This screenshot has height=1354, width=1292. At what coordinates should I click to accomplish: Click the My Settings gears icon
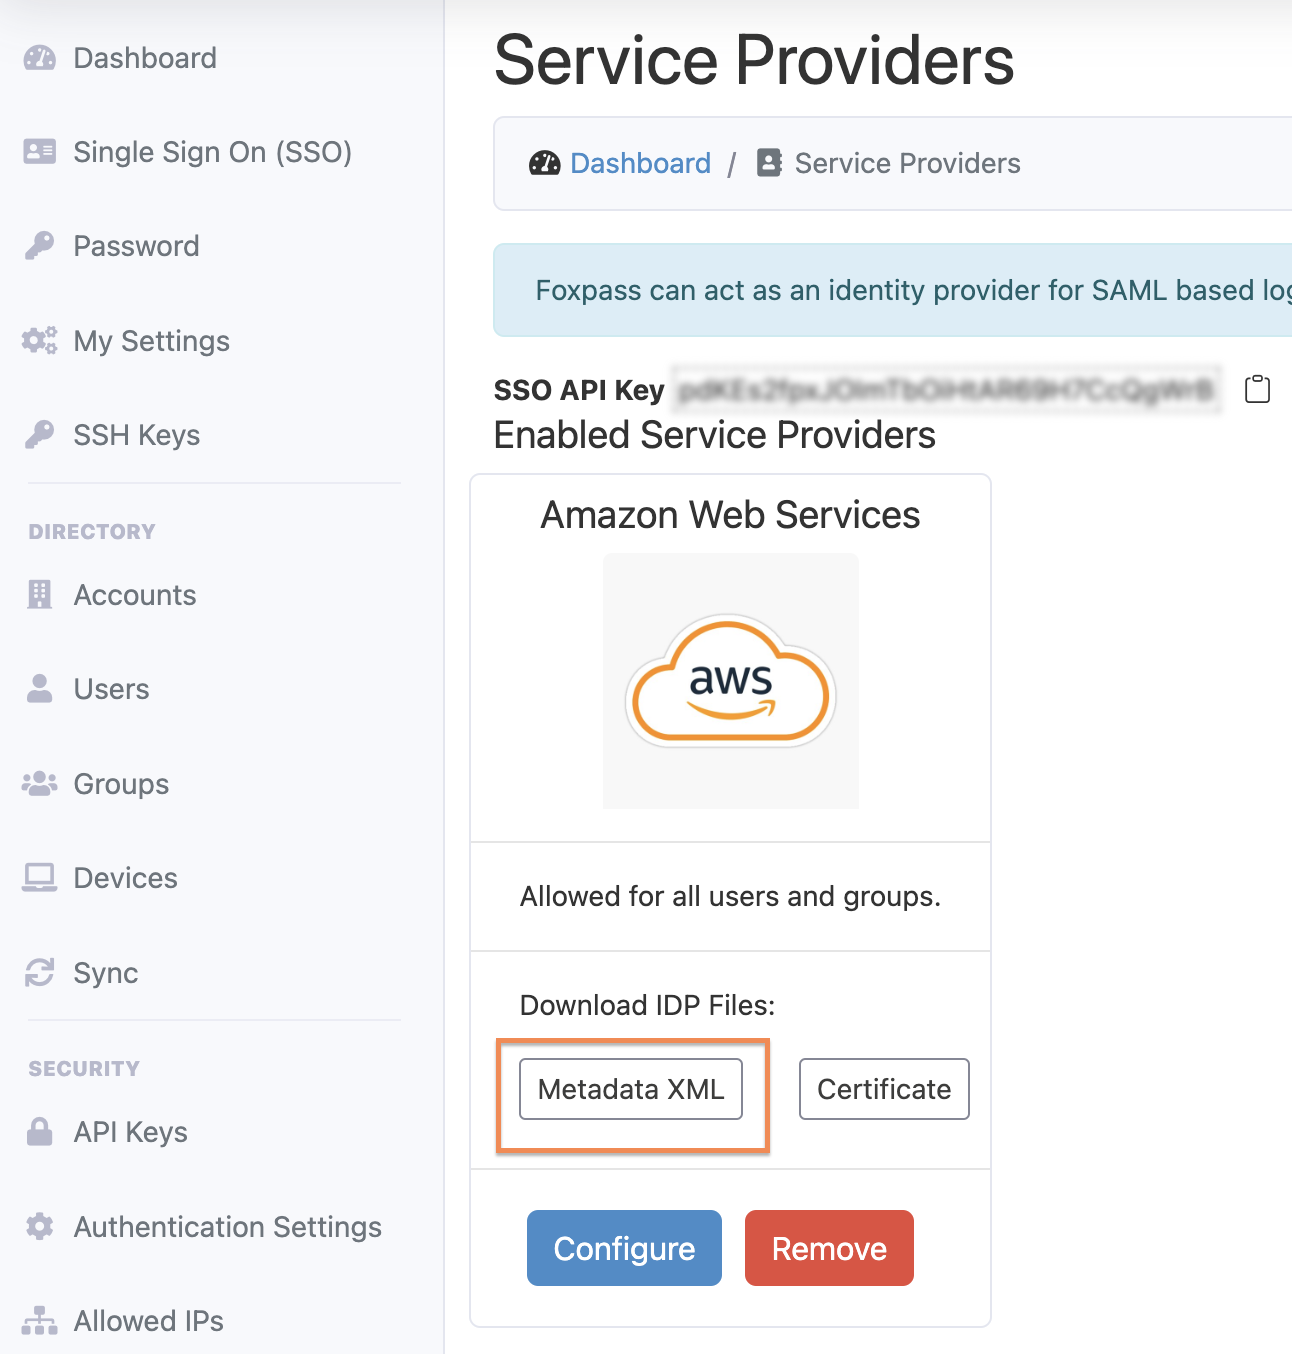pos(40,341)
